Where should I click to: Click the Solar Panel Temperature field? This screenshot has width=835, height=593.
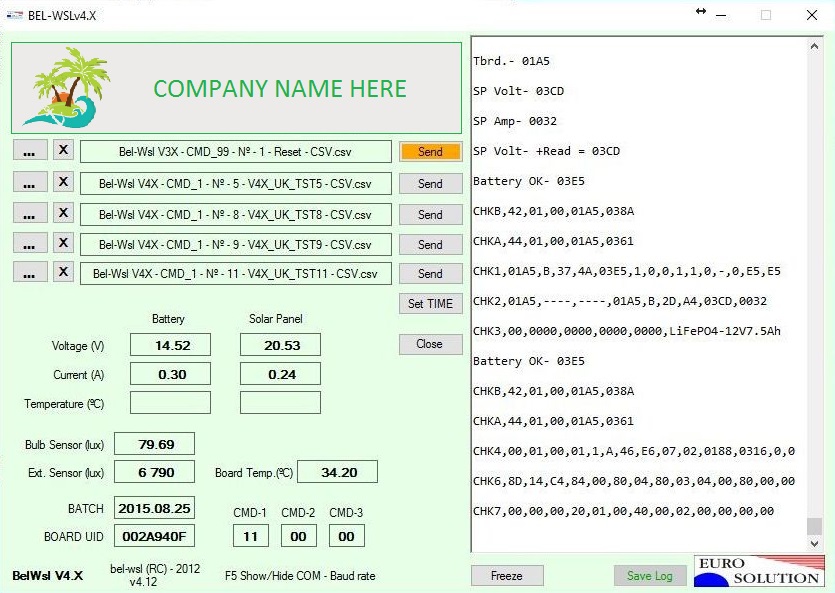click(280, 403)
